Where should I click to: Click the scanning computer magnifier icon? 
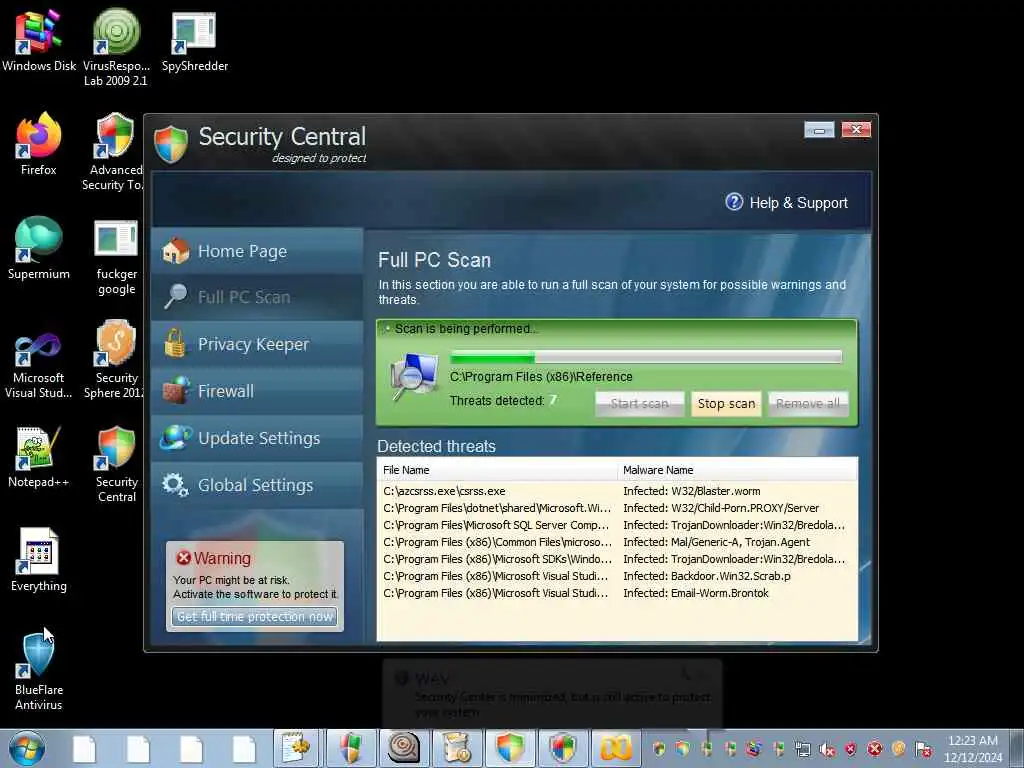point(415,376)
